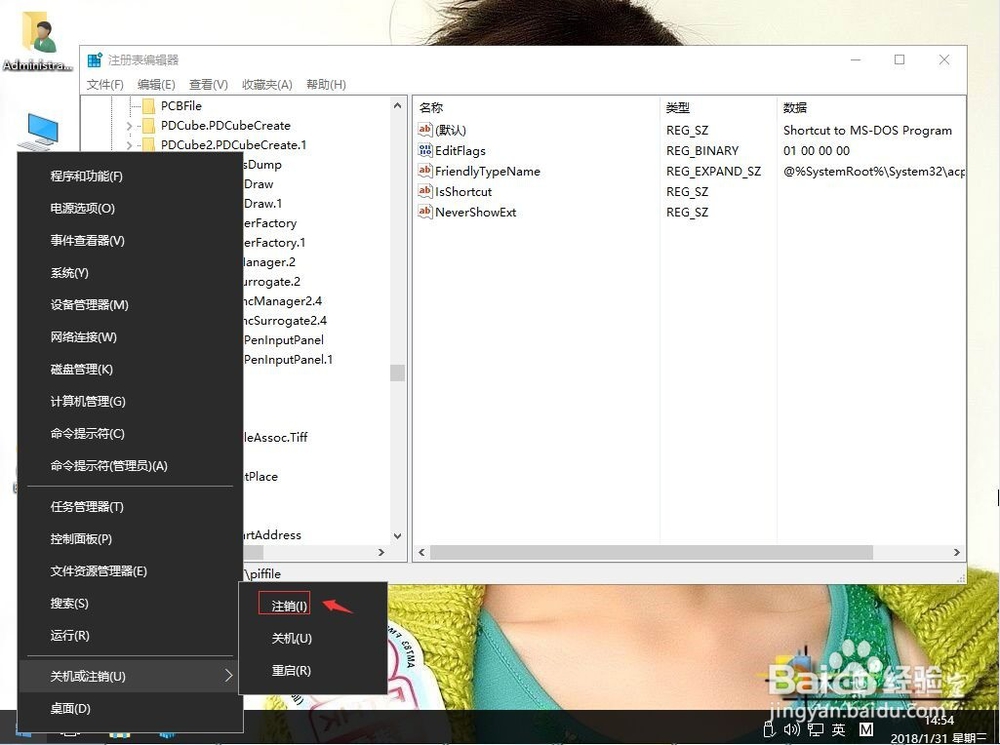Viewport: 1000px width, 745px height.
Task: Click the tree scroll down arrow
Action: [x=397, y=536]
